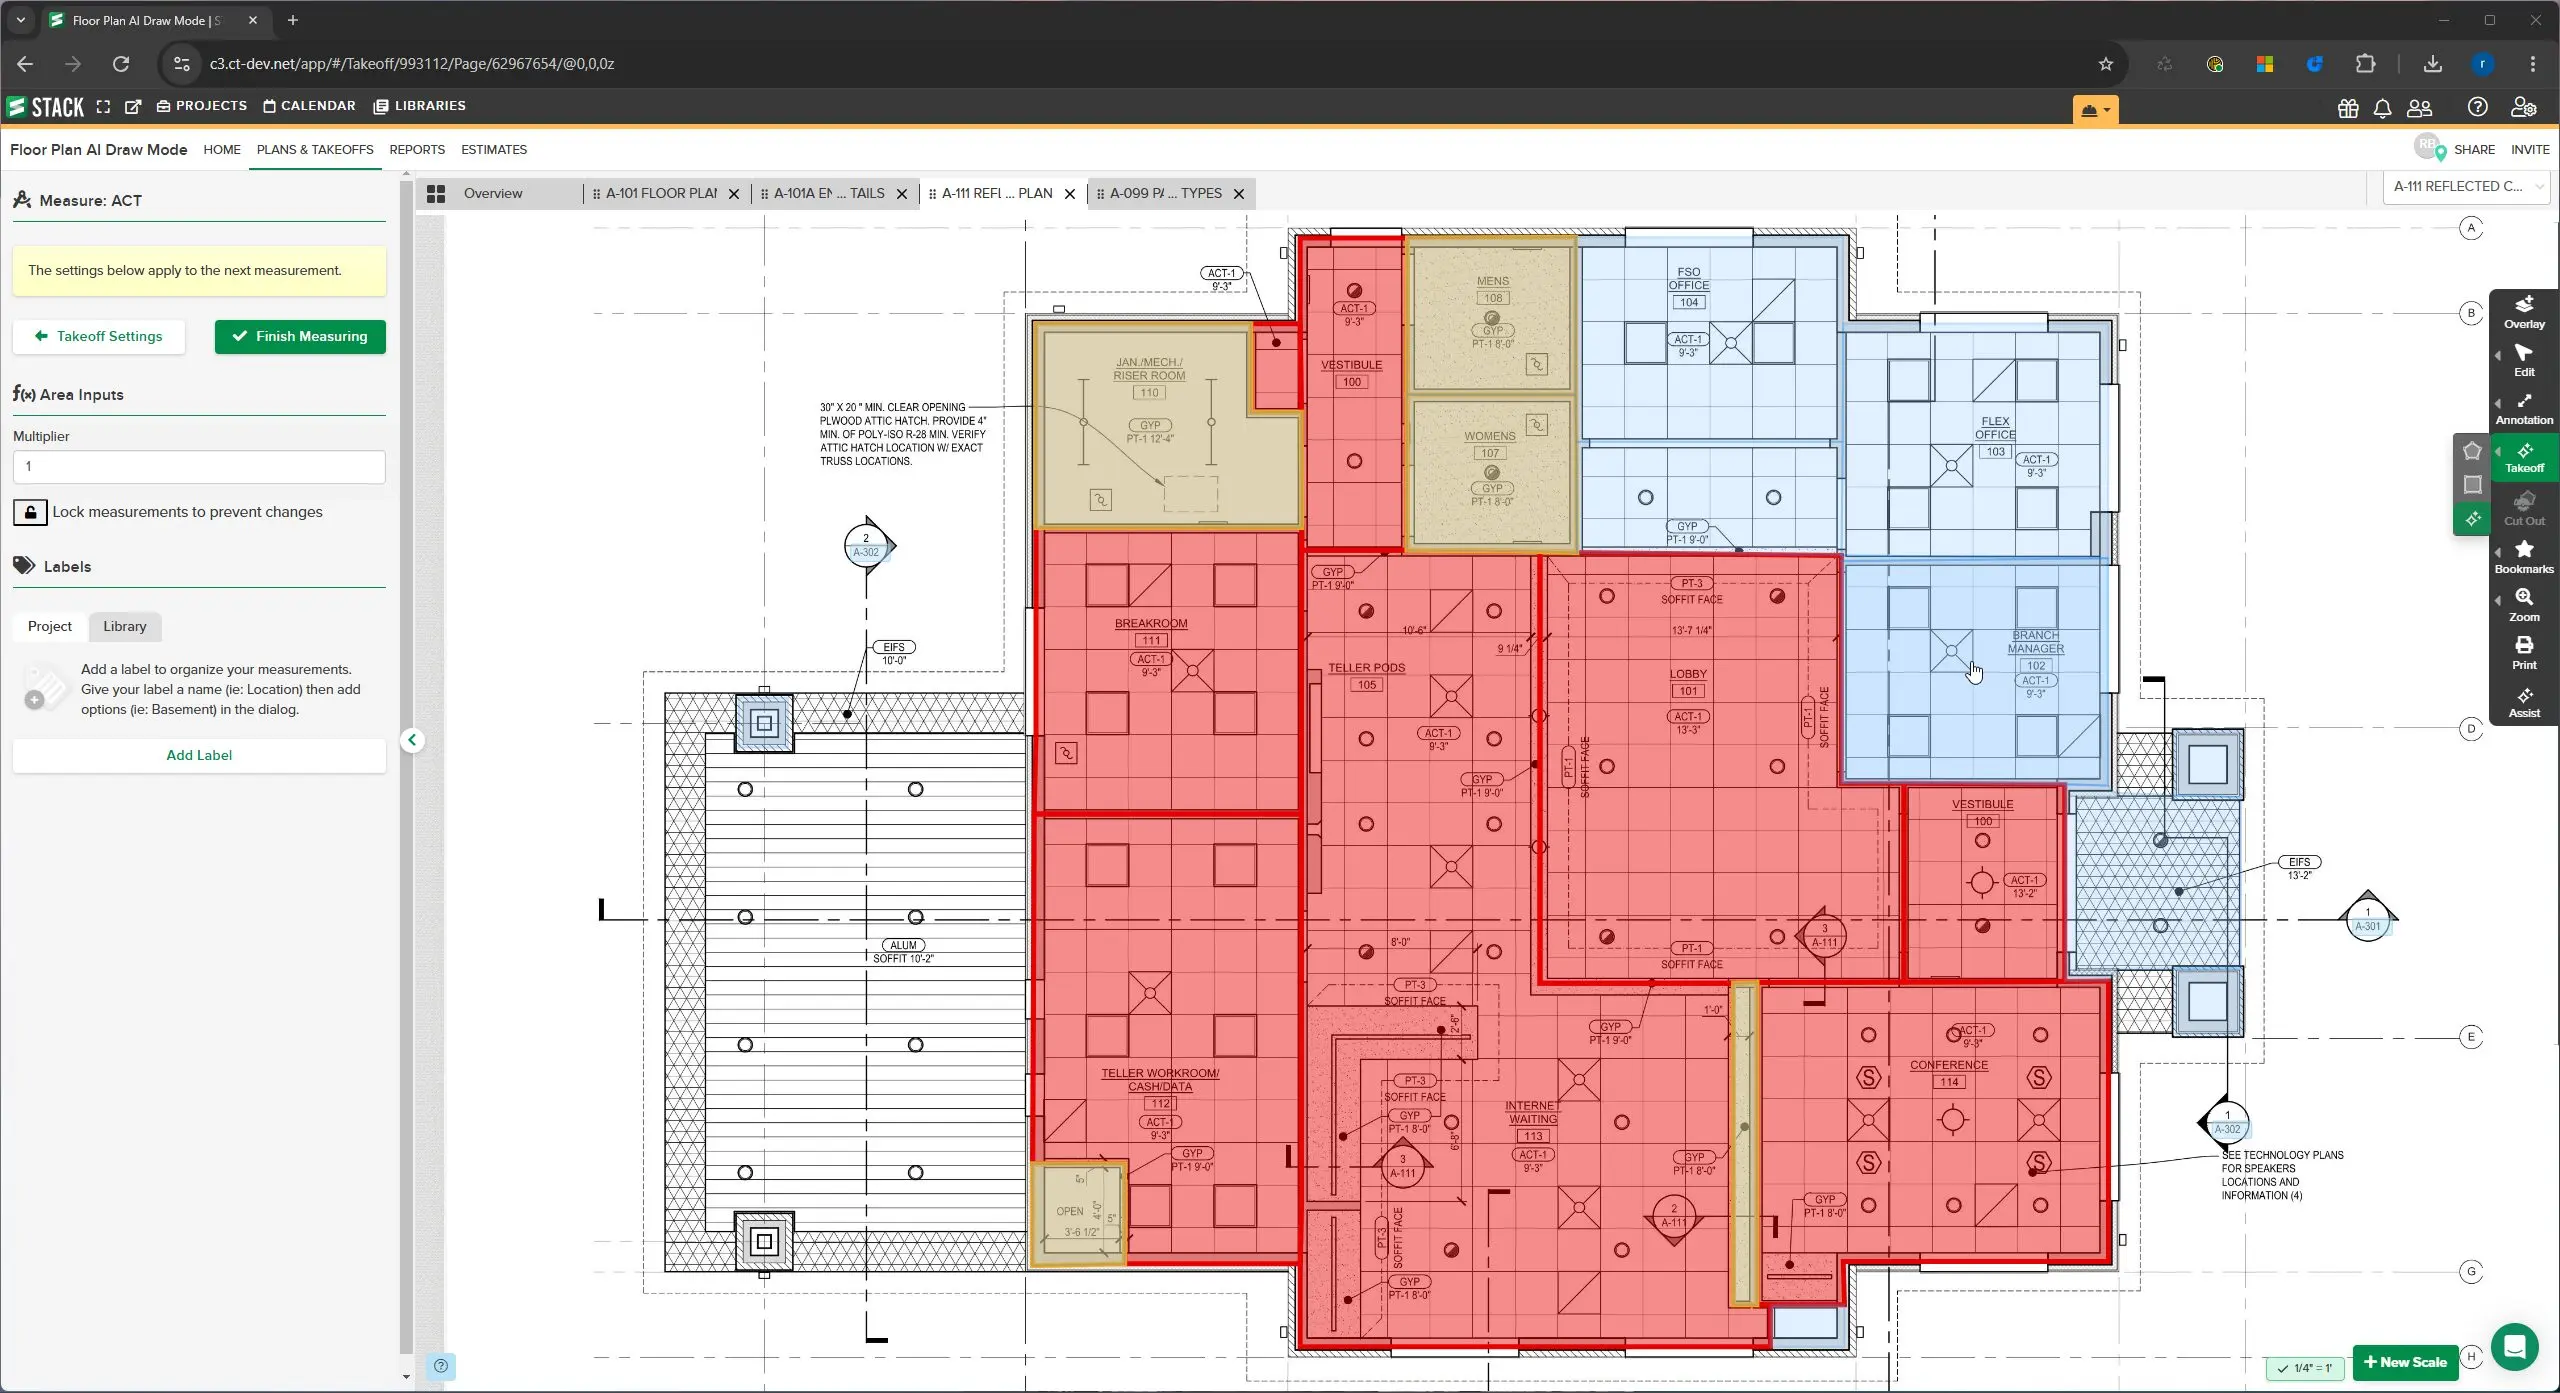Expand the Labels section

point(65,564)
